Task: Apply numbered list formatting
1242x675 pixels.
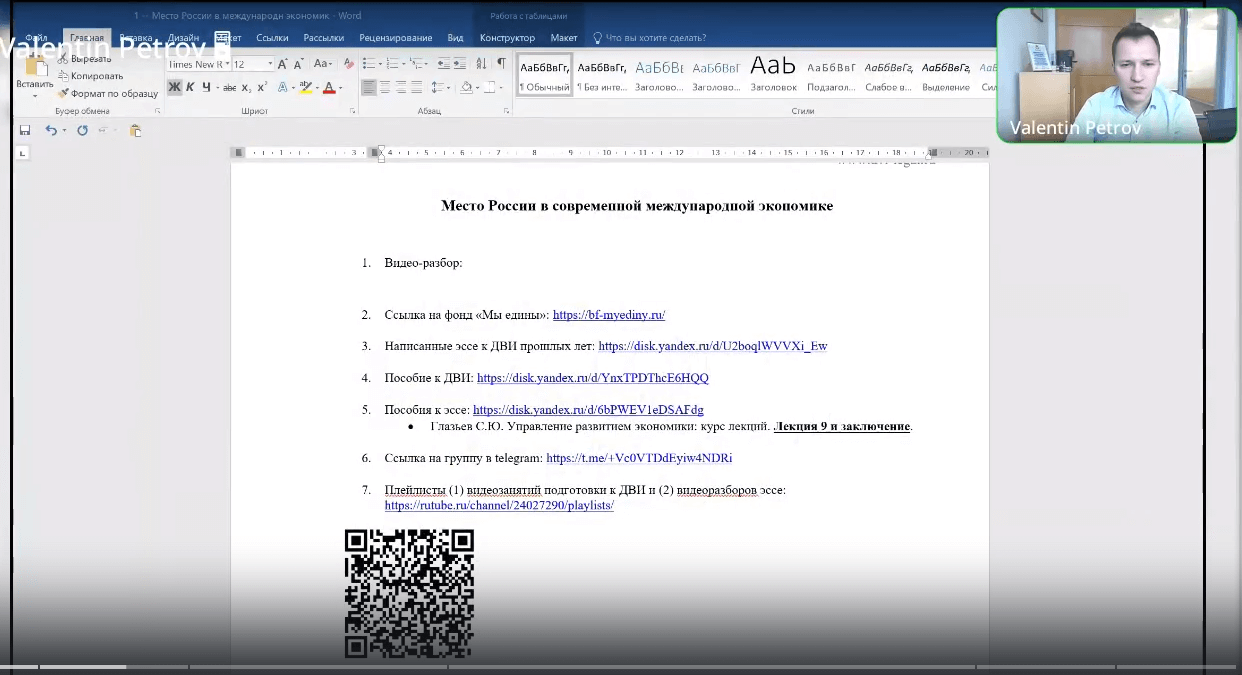Action: pos(393,64)
